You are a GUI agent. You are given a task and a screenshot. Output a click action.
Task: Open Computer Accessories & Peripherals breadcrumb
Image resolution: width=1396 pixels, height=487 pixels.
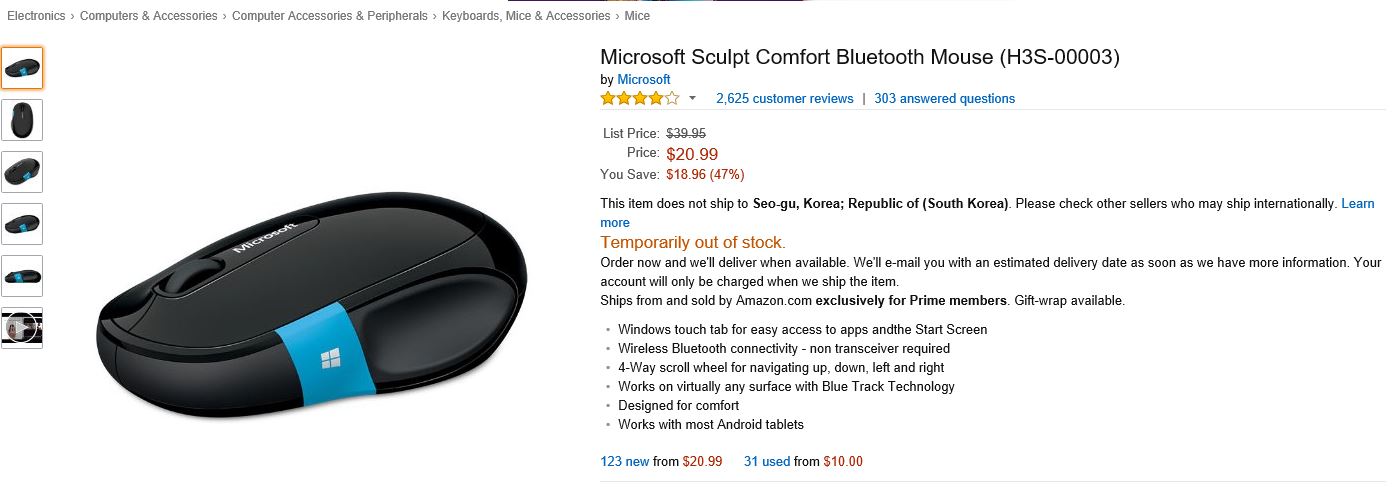pos(329,16)
